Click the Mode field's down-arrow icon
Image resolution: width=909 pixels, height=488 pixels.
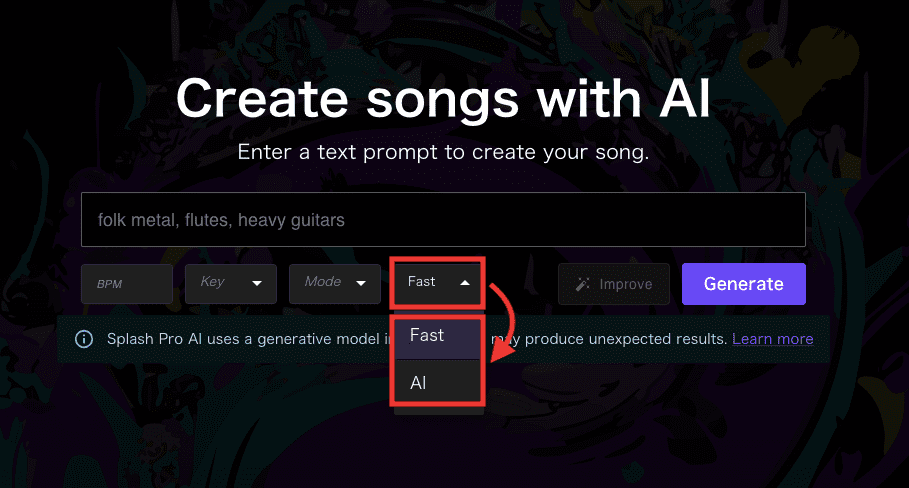(x=361, y=283)
